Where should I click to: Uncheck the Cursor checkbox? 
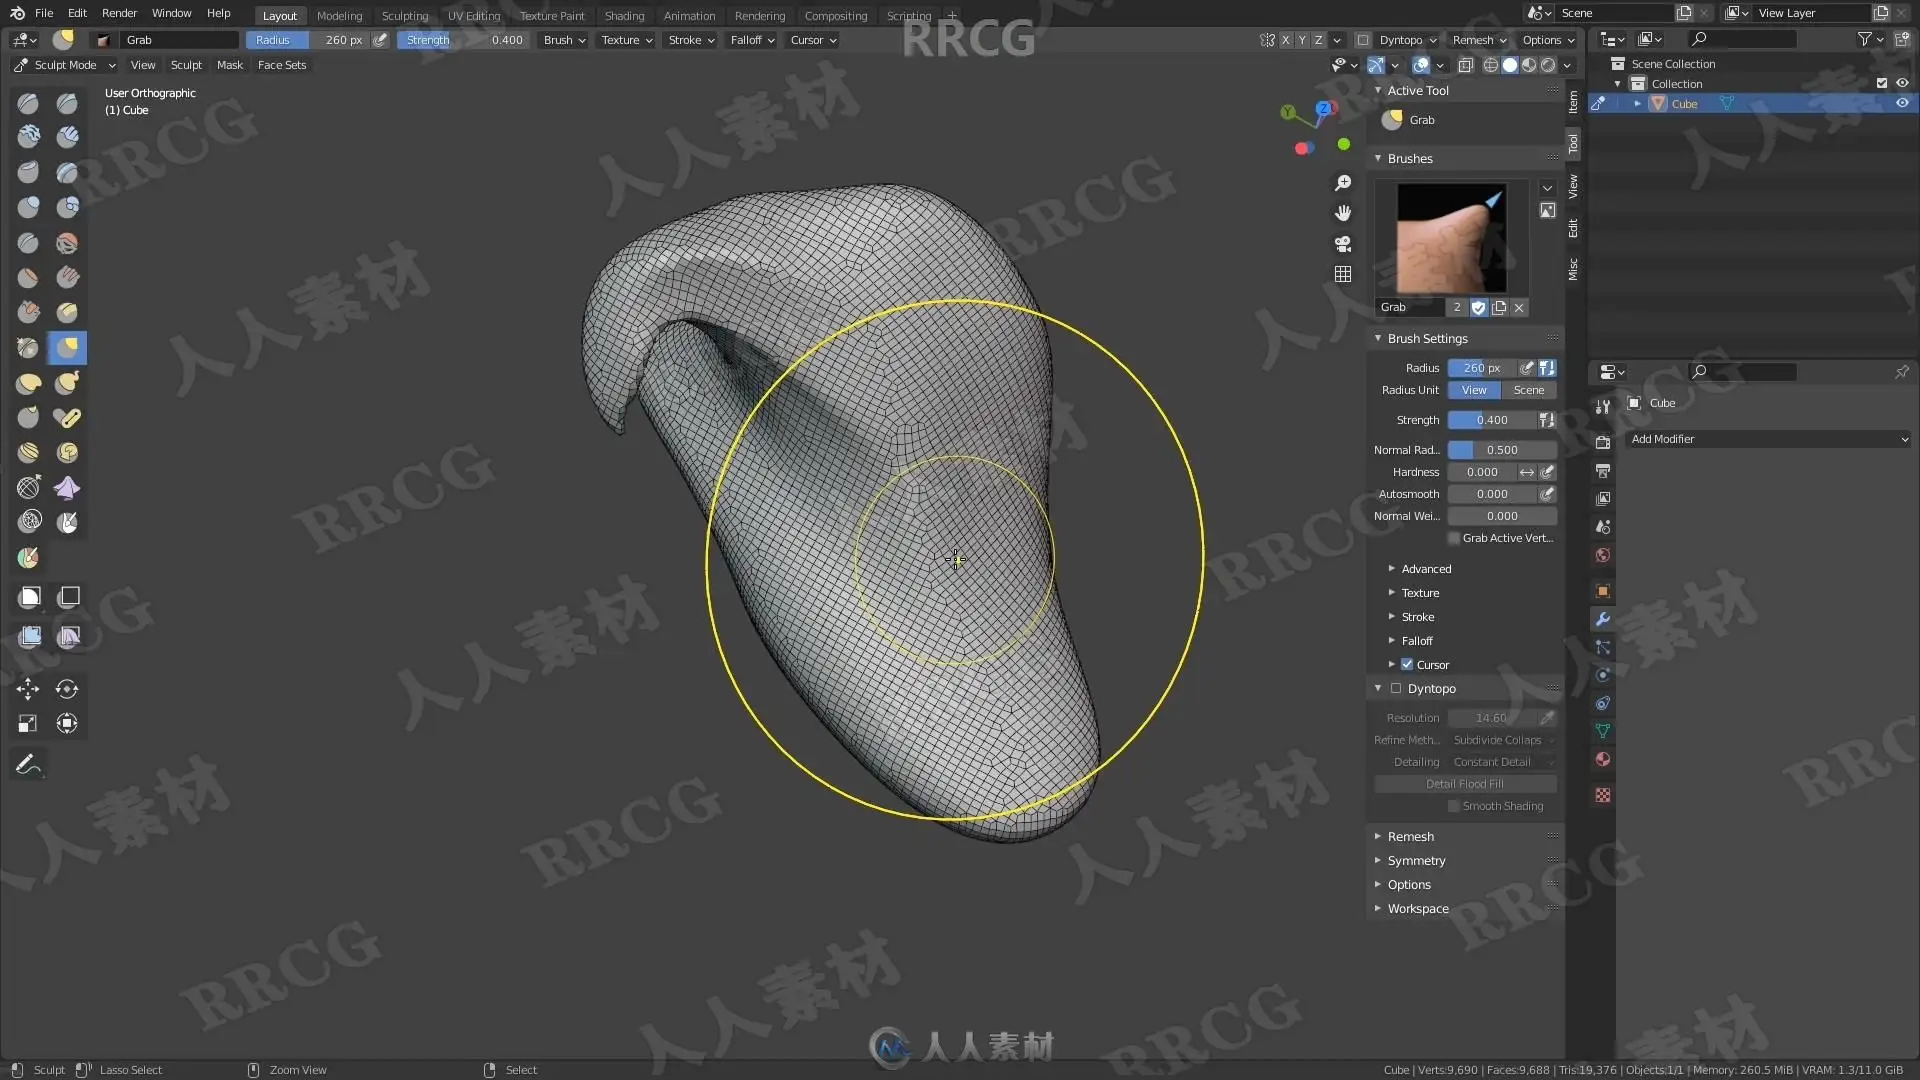point(1407,664)
